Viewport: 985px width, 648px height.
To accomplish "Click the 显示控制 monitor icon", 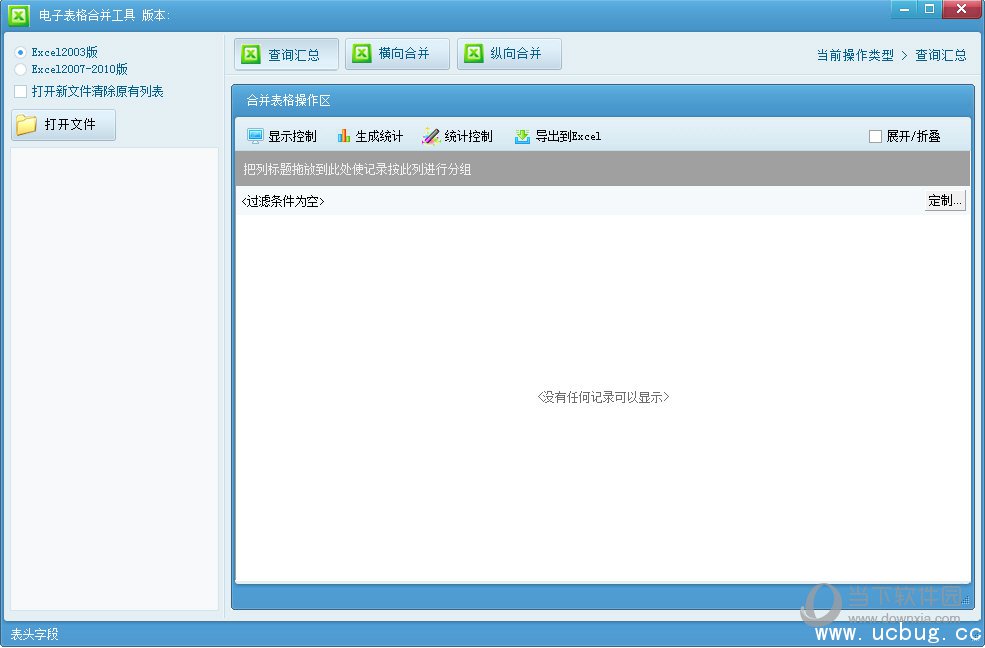I will pyautogui.click(x=254, y=135).
